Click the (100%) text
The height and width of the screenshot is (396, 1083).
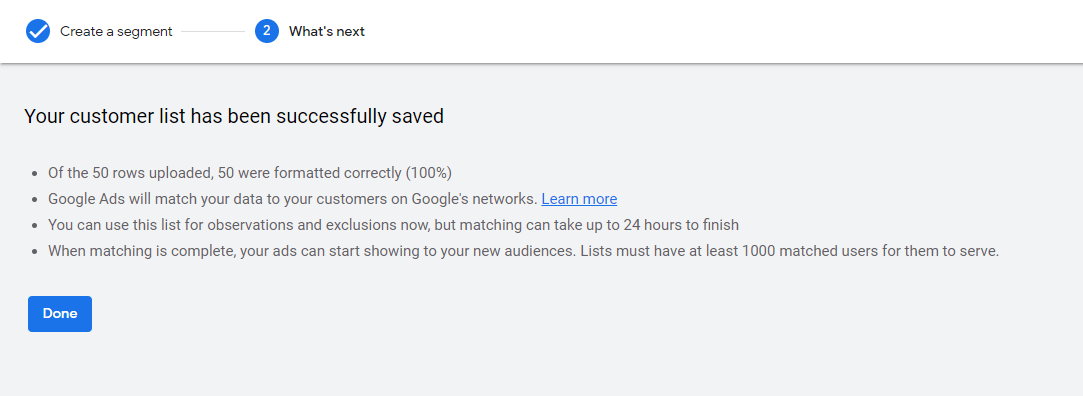429,173
